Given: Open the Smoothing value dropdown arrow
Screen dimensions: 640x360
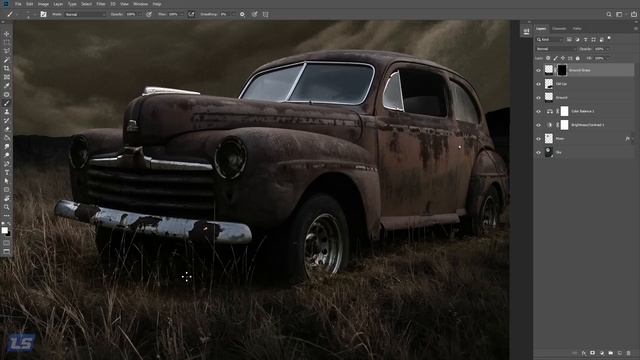Looking at the screenshot, I should point(233,14).
